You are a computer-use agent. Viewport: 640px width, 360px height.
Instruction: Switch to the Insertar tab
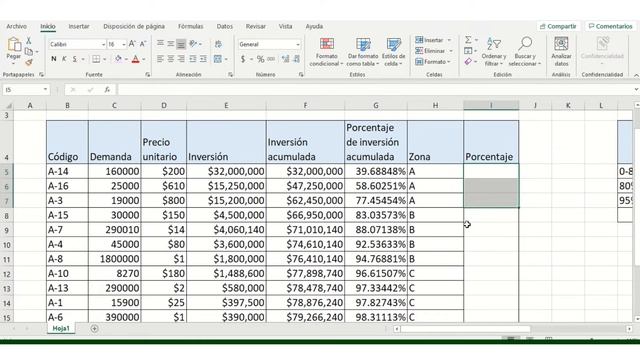tap(79, 26)
